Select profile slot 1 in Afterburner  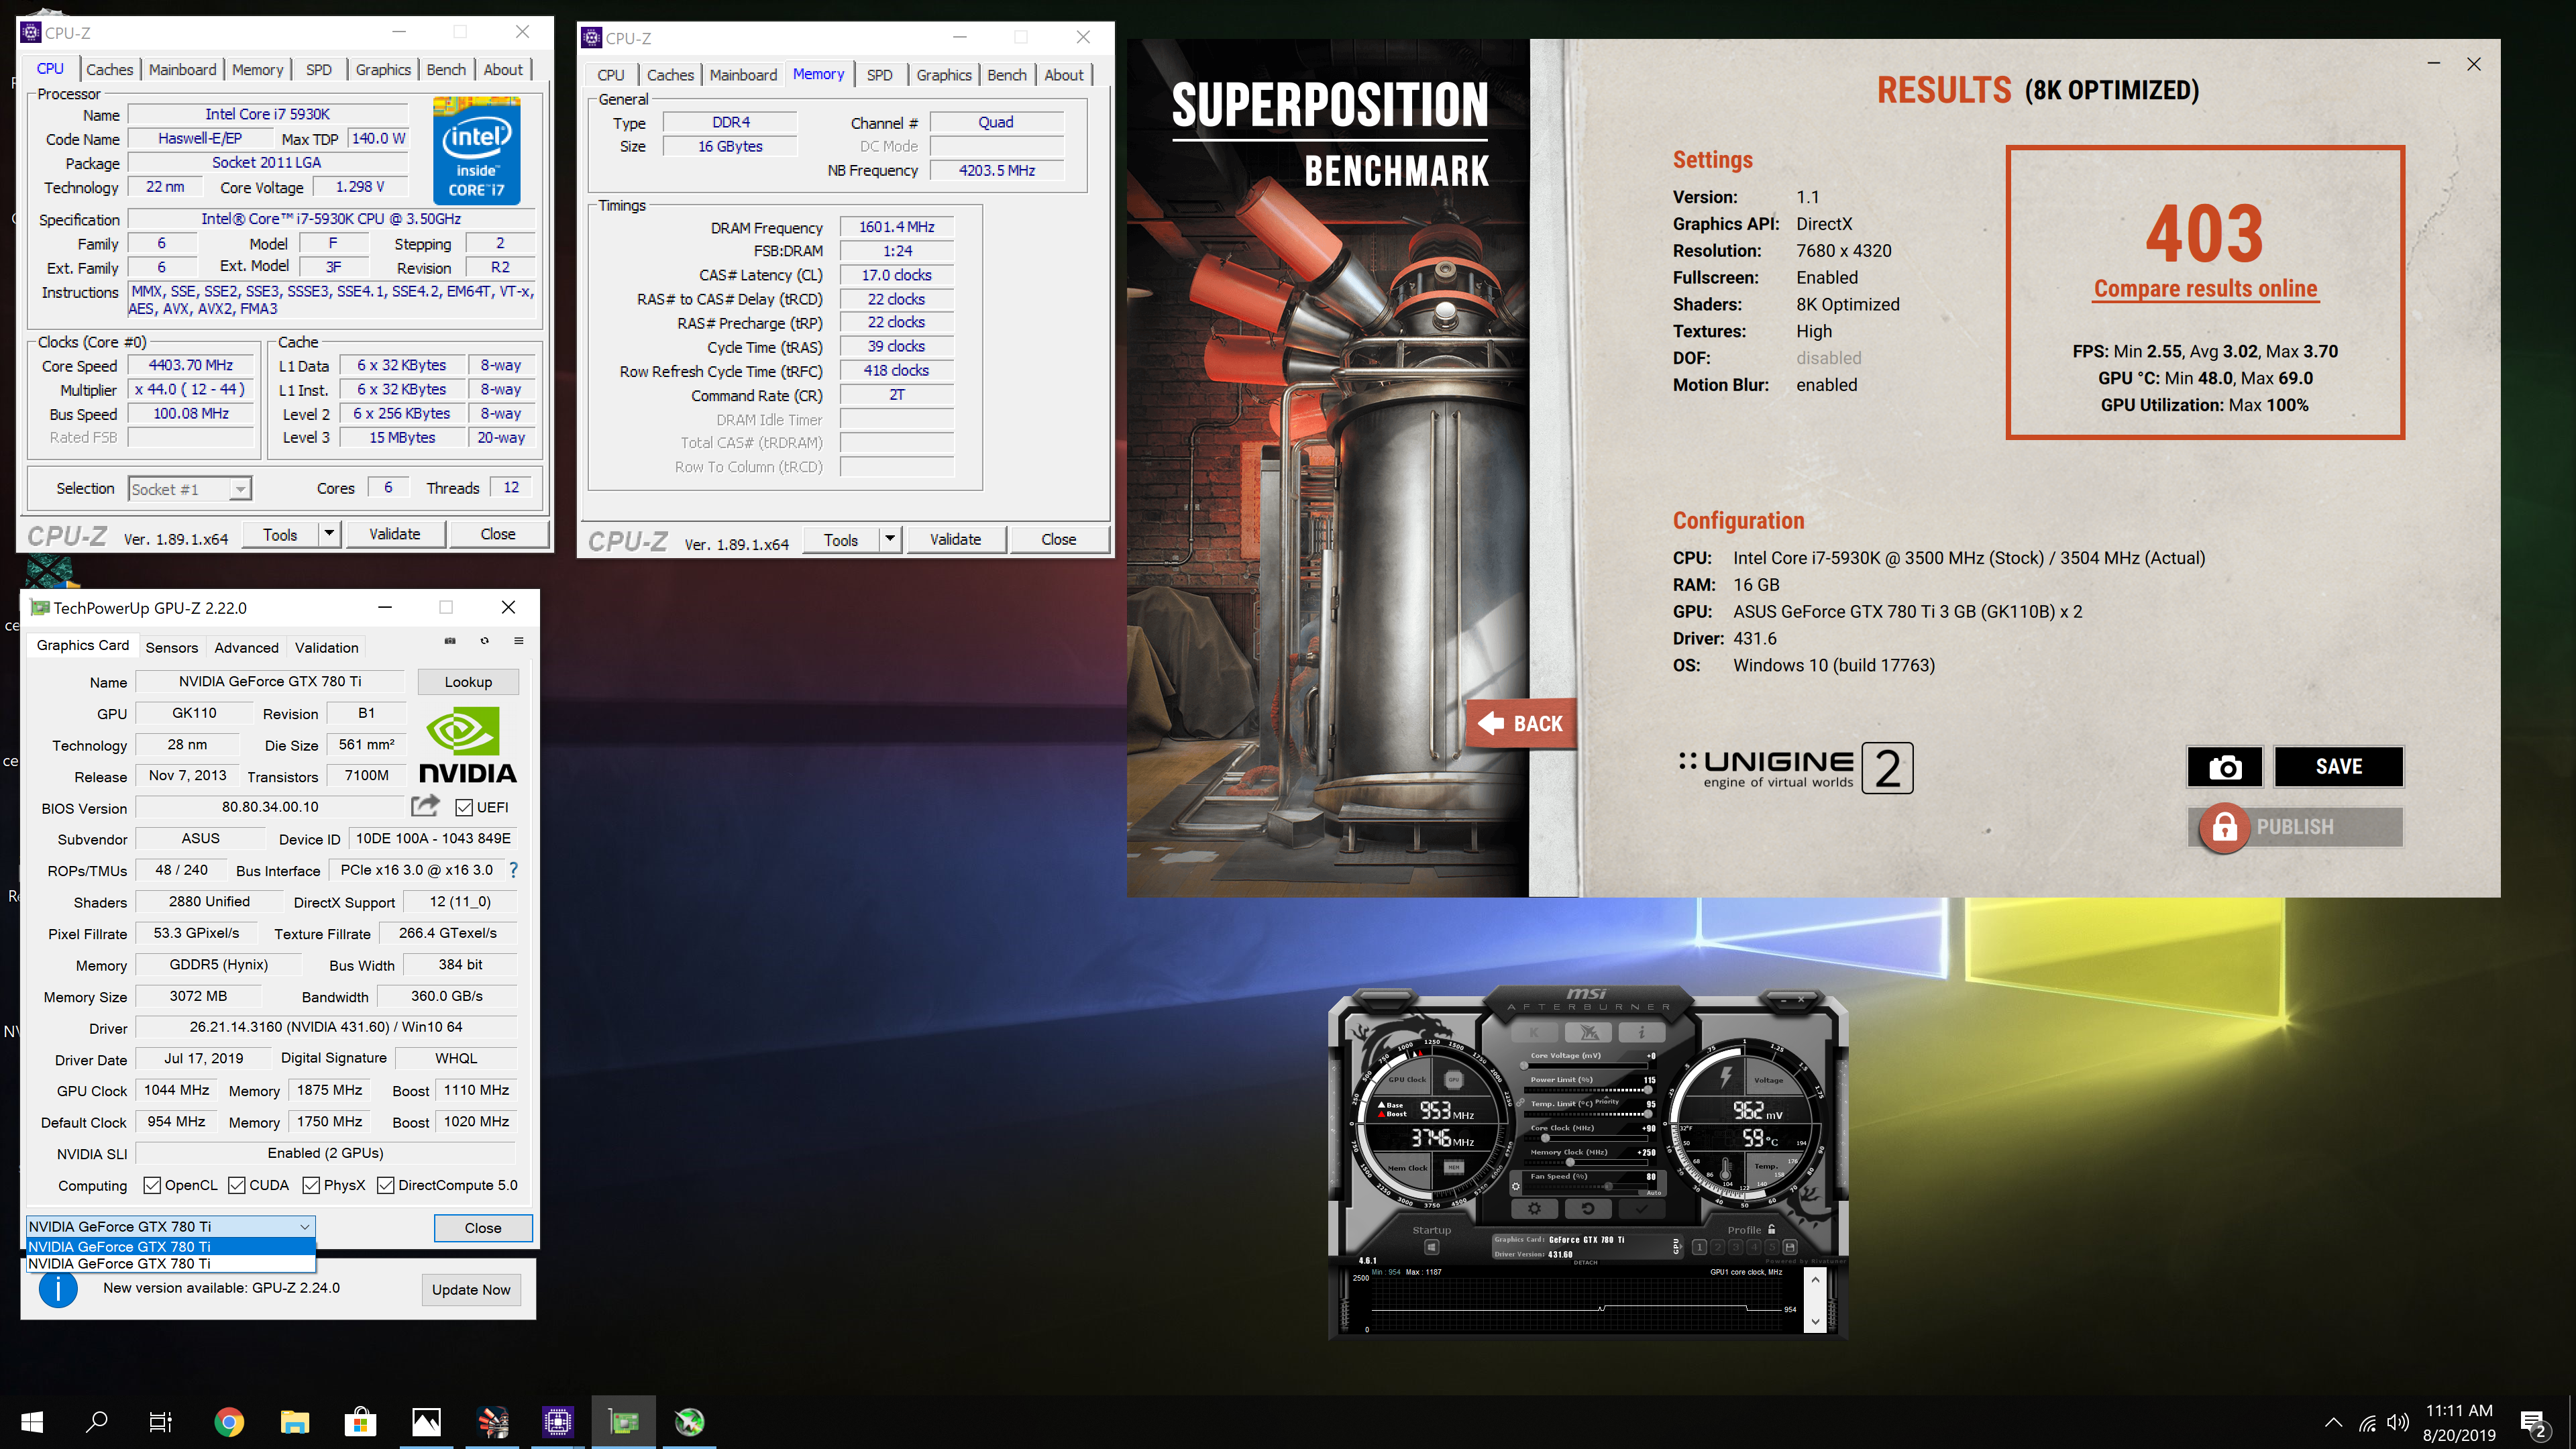pyautogui.click(x=1700, y=1248)
